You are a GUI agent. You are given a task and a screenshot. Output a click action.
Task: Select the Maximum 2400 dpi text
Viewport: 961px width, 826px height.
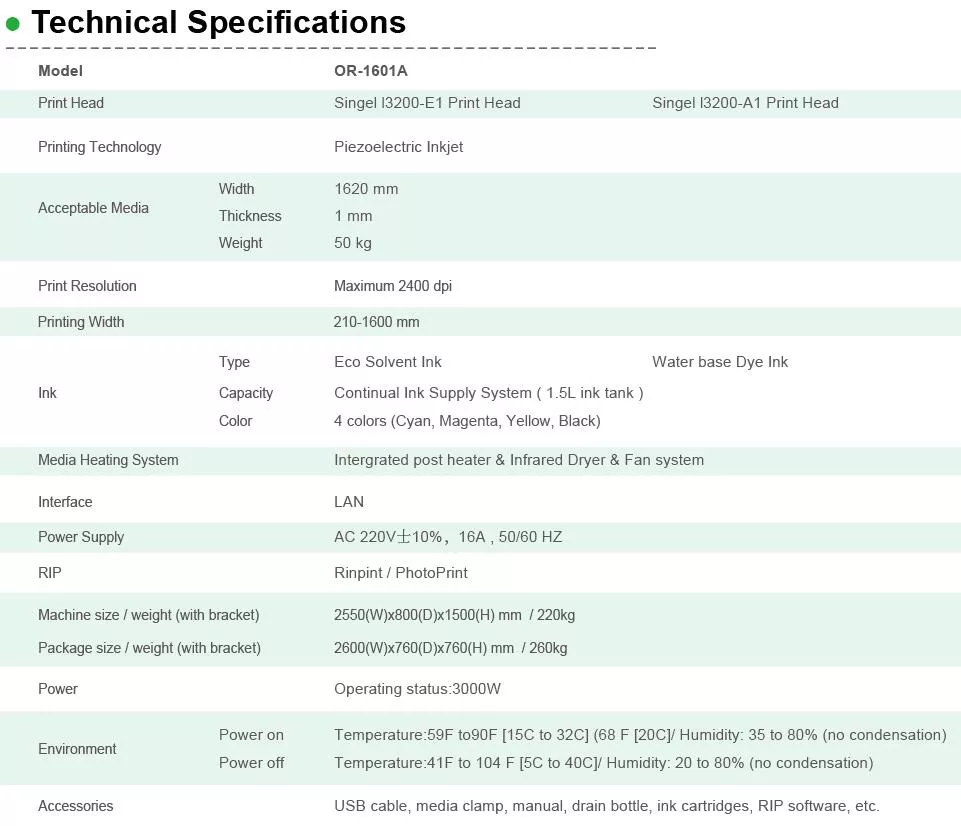393,286
